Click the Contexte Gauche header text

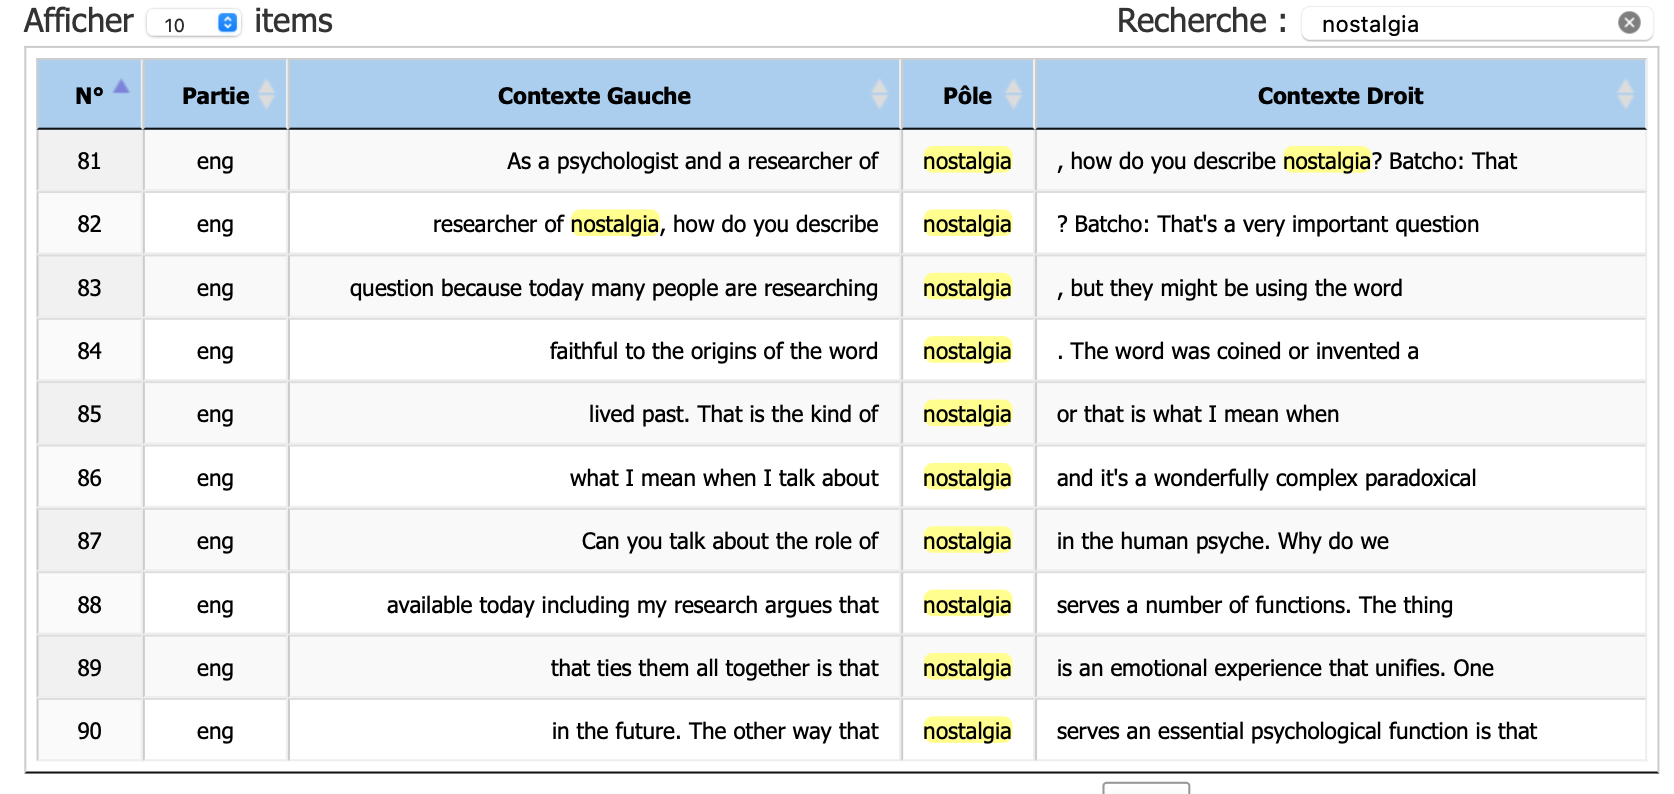[x=594, y=96]
